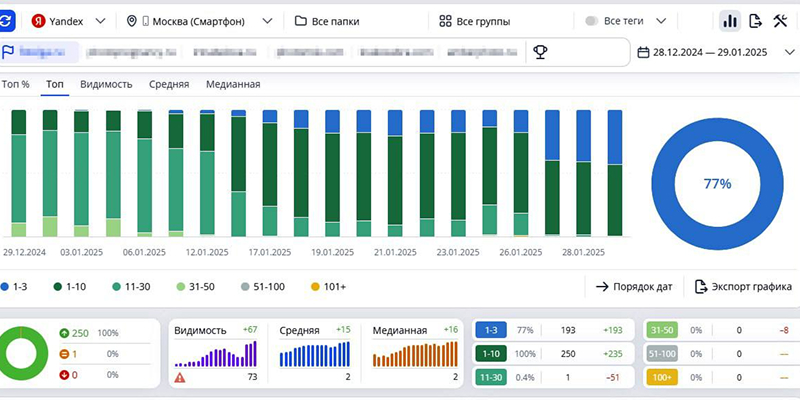Open the bar chart view icon
800x400 pixels.
point(730,21)
